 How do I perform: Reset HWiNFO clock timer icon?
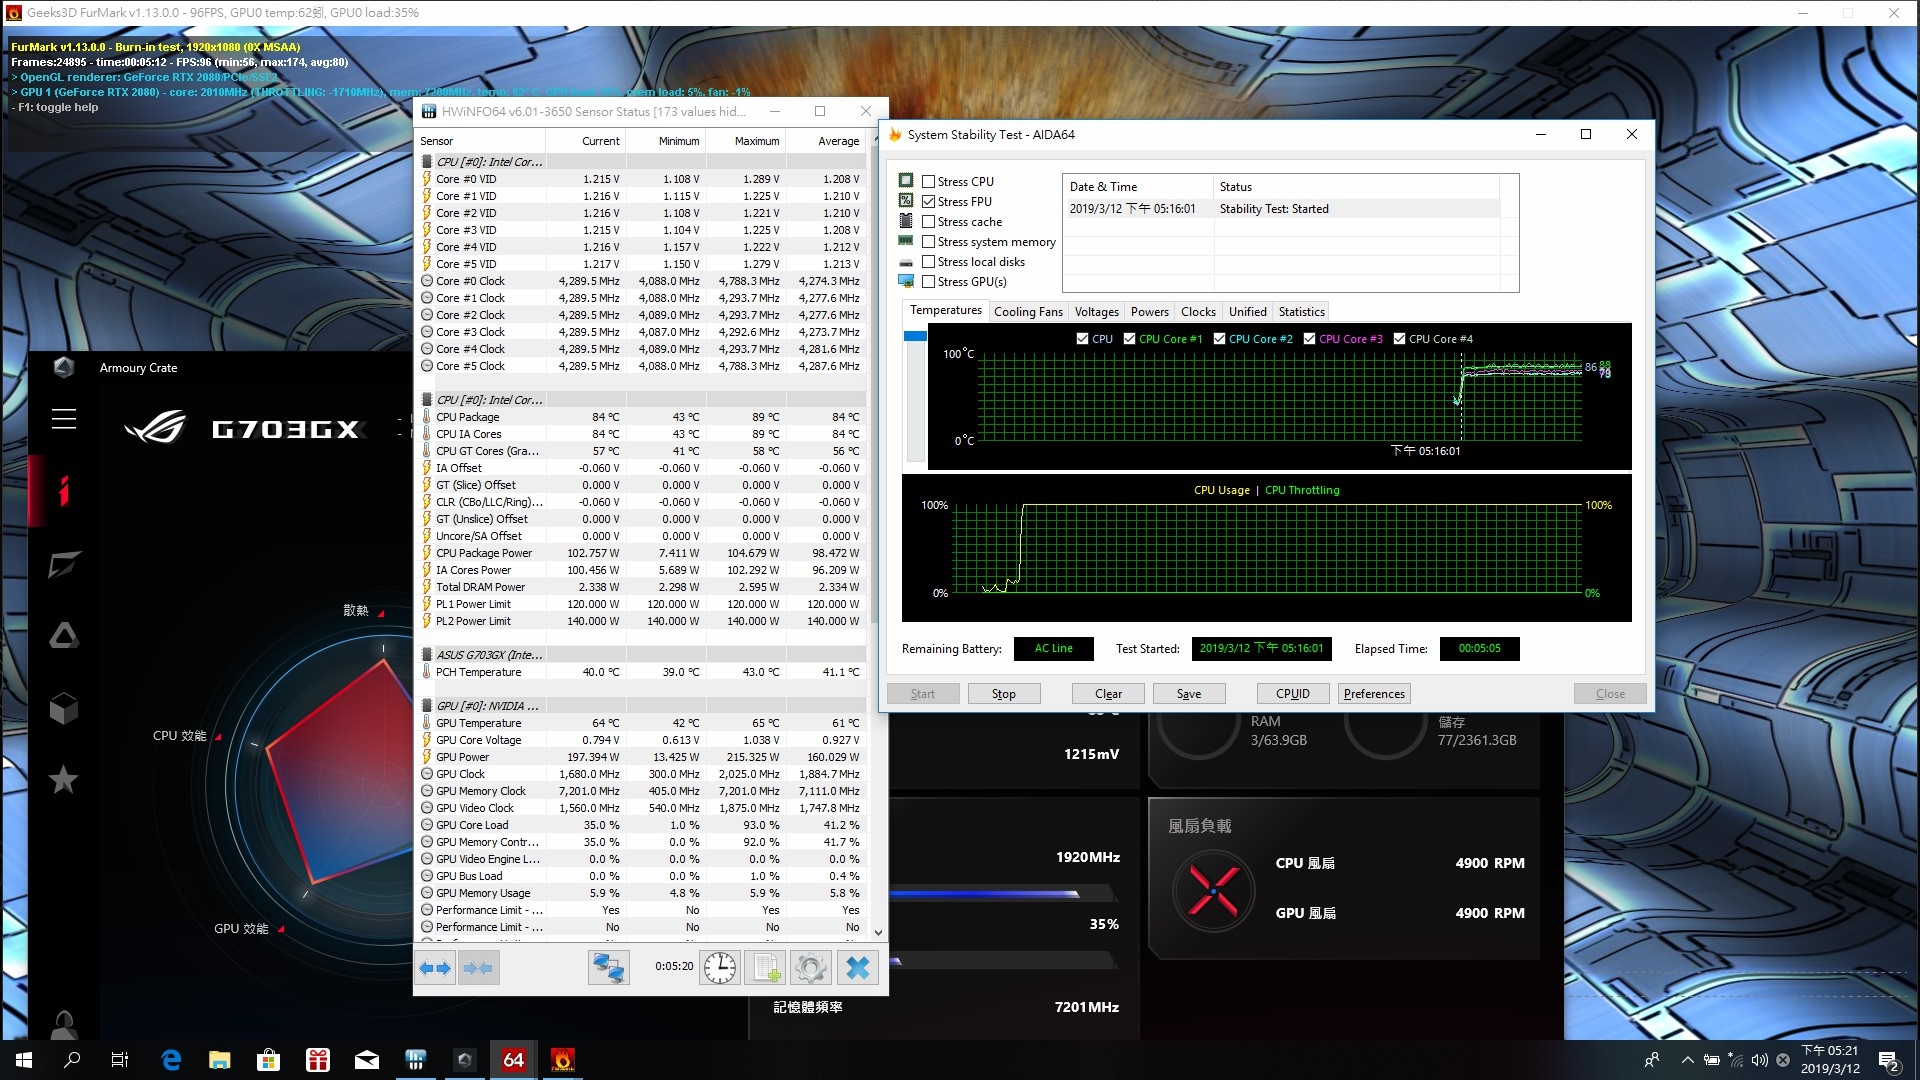tap(720, 968)
